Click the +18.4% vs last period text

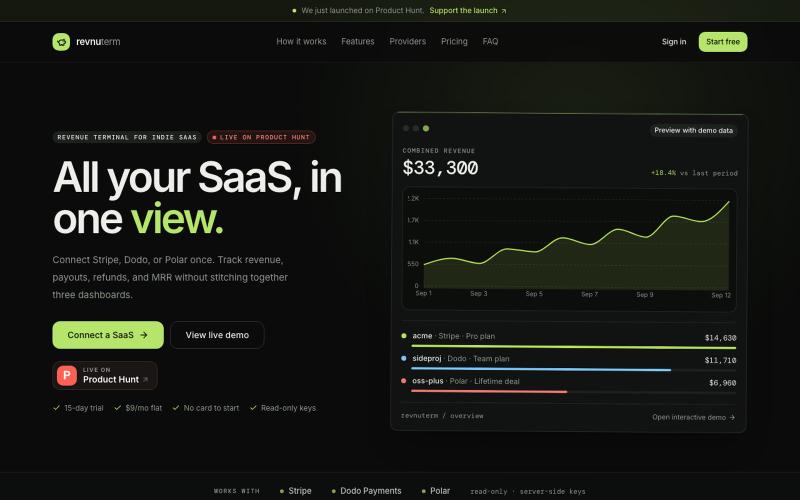694,173
